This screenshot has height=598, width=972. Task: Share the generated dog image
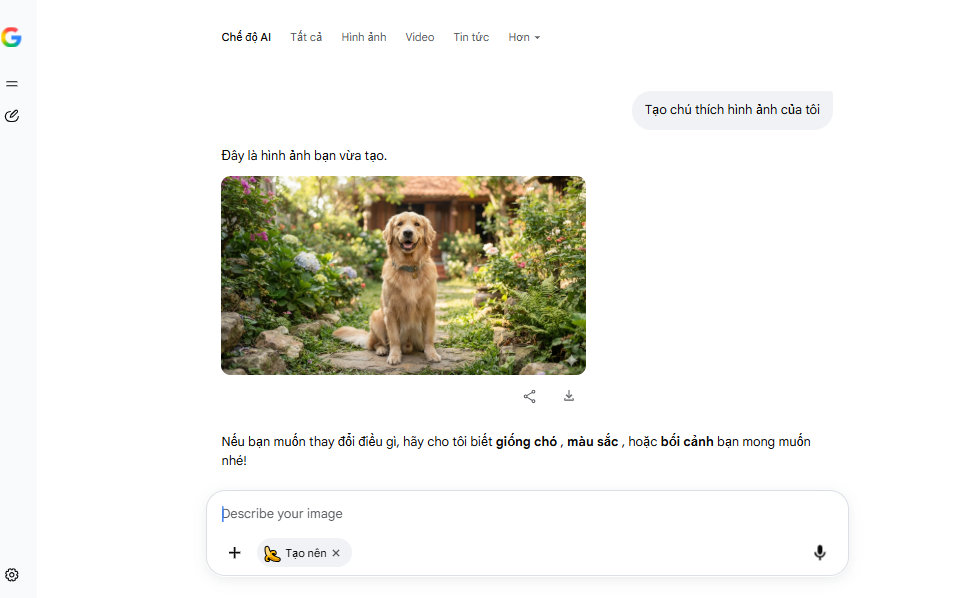coord(529,397)
